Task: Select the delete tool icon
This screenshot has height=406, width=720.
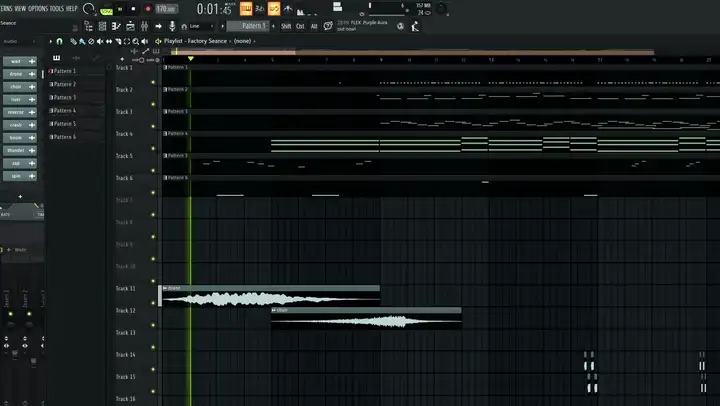Action: tap(91, 41)
